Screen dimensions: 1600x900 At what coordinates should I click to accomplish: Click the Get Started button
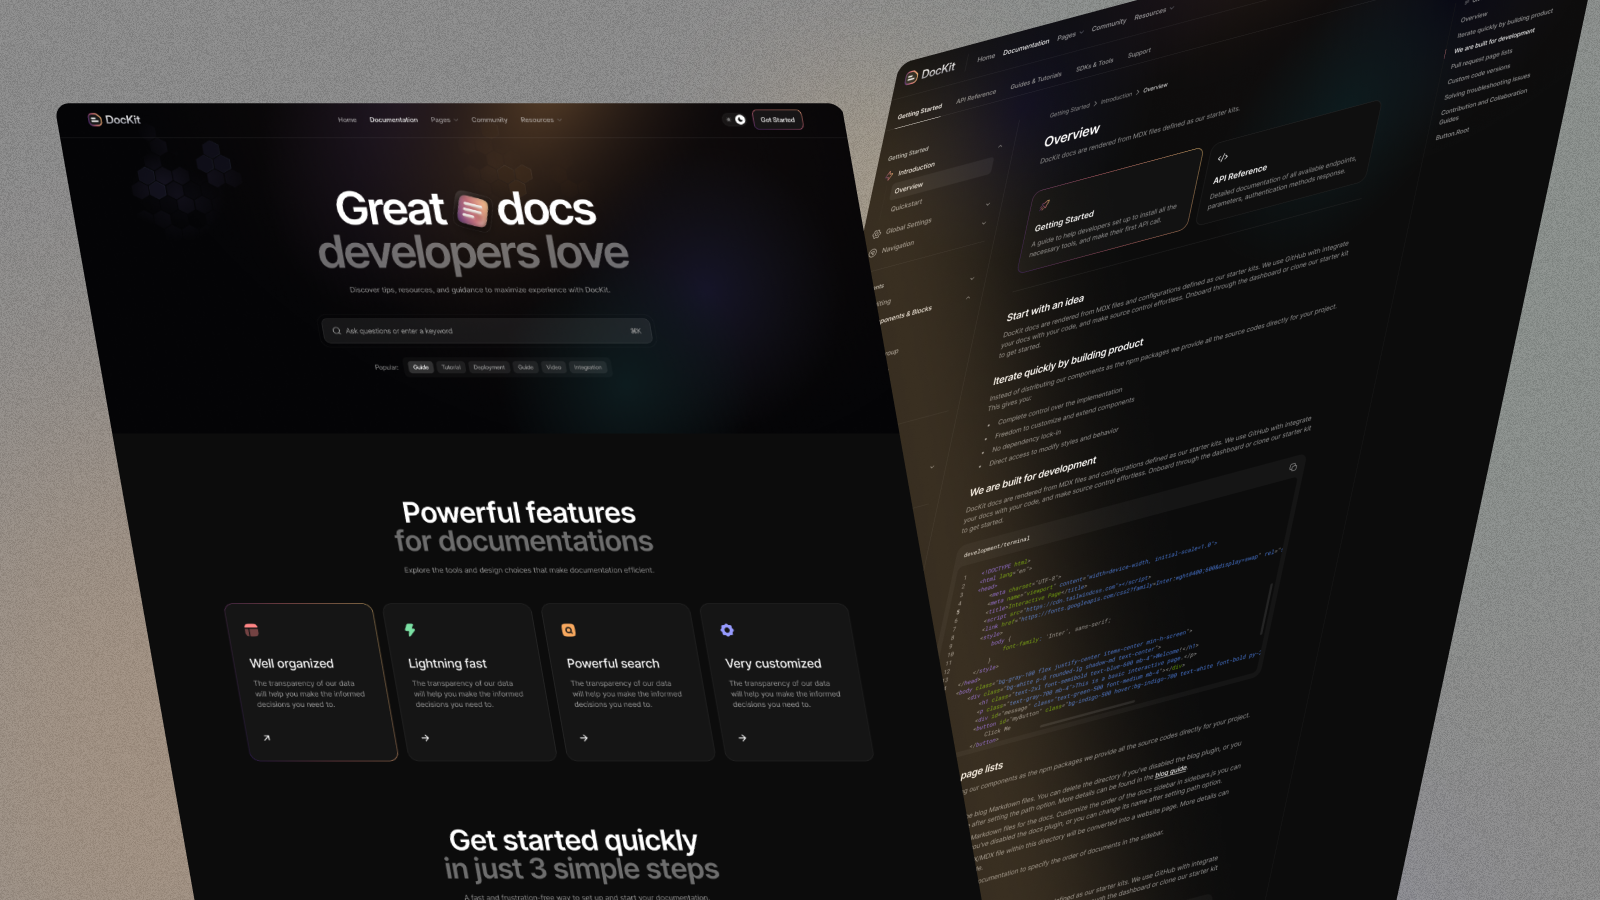pyautogui.click(x=777, y=120)
